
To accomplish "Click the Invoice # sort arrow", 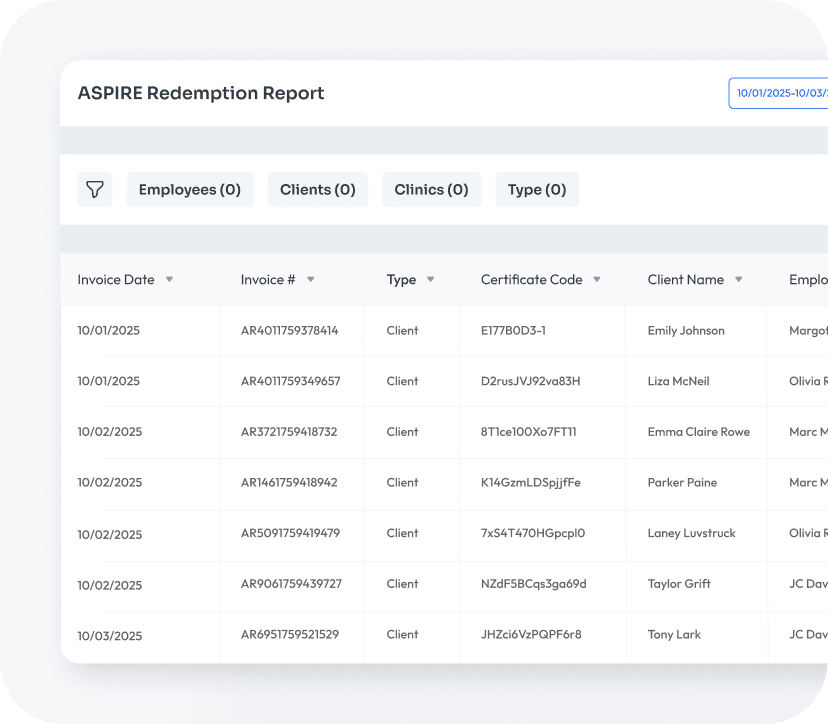I will pyautogui.click(x=310, y=280).
